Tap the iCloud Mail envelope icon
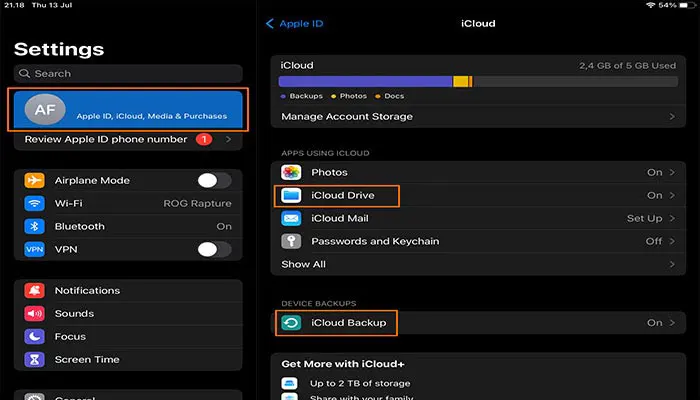Screen dimensions: 700x400 click(291, 218)
